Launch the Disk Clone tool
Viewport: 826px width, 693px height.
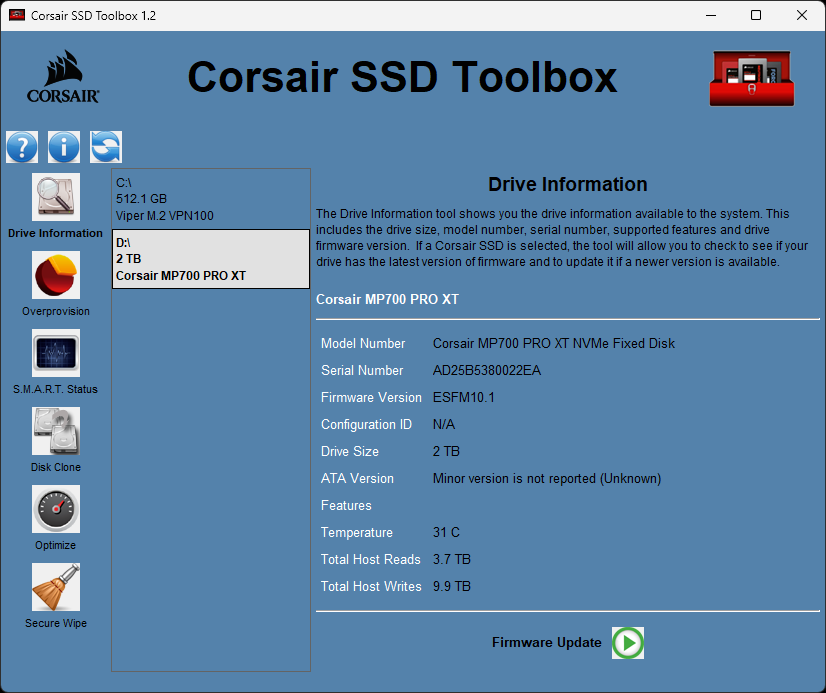pos(55,439)
